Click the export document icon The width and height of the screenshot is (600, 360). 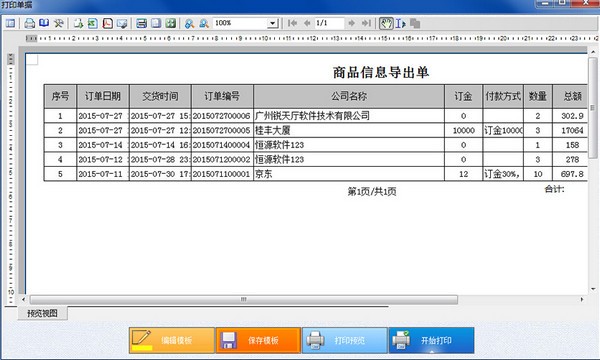click(78, 23)
